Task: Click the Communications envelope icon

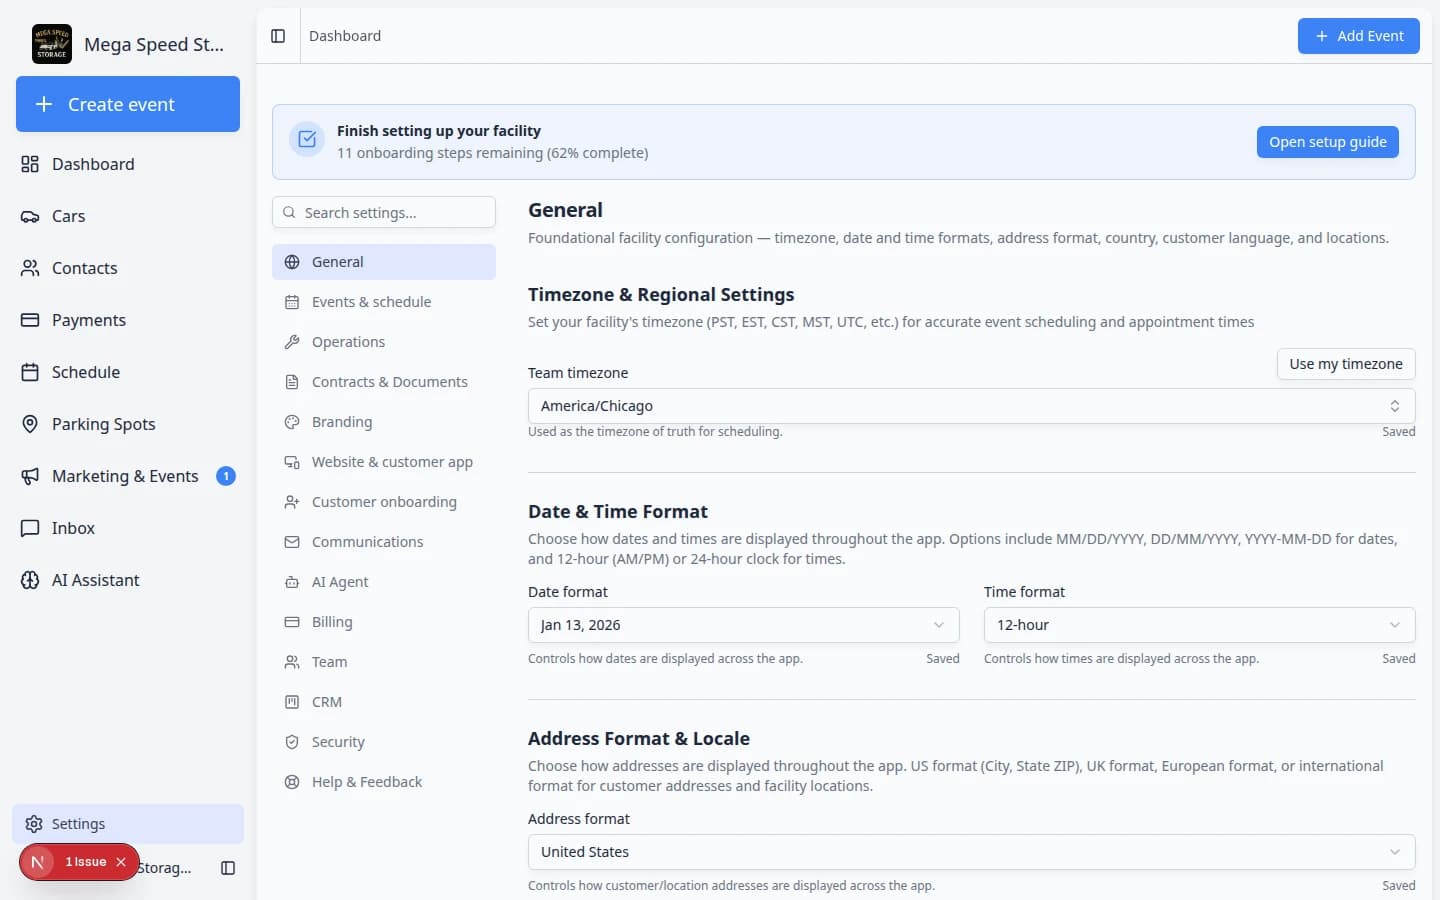Action: 292,542
